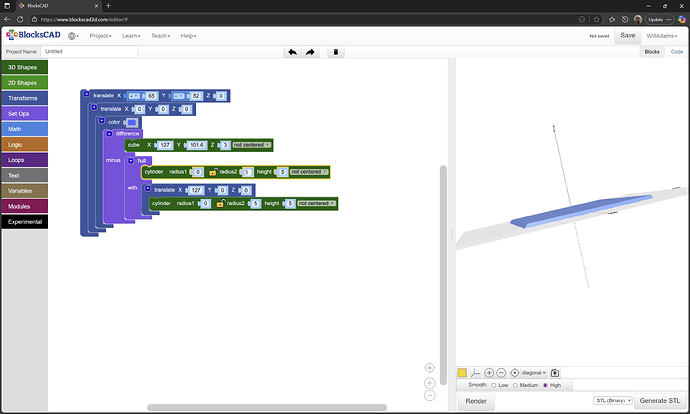Viewport: 690px width, 414px height.
Task: Take a snapshot with the camera icon
Action: pyautogui.click(x=555, y=373)
